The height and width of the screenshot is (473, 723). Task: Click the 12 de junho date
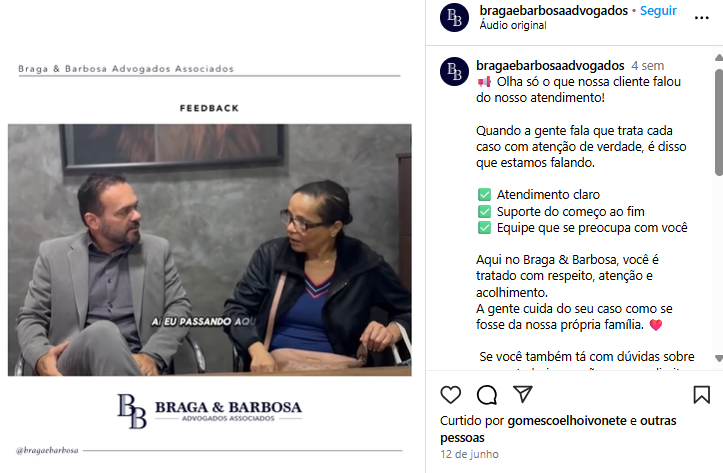pyautogui.click(x=469, y=454)
